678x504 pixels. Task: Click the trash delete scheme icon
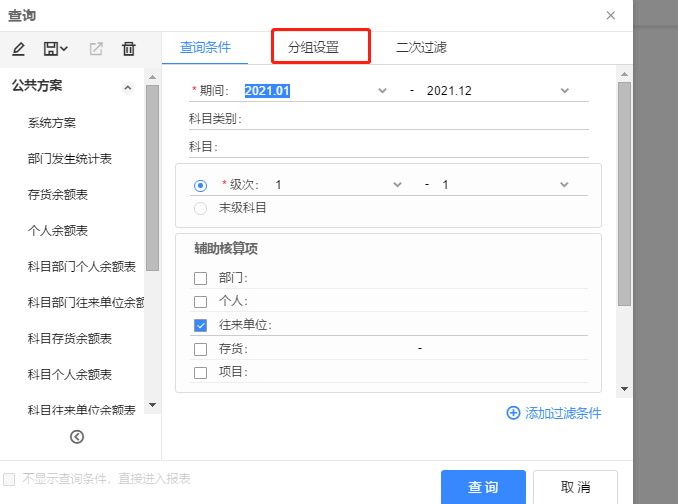(129, 48)
